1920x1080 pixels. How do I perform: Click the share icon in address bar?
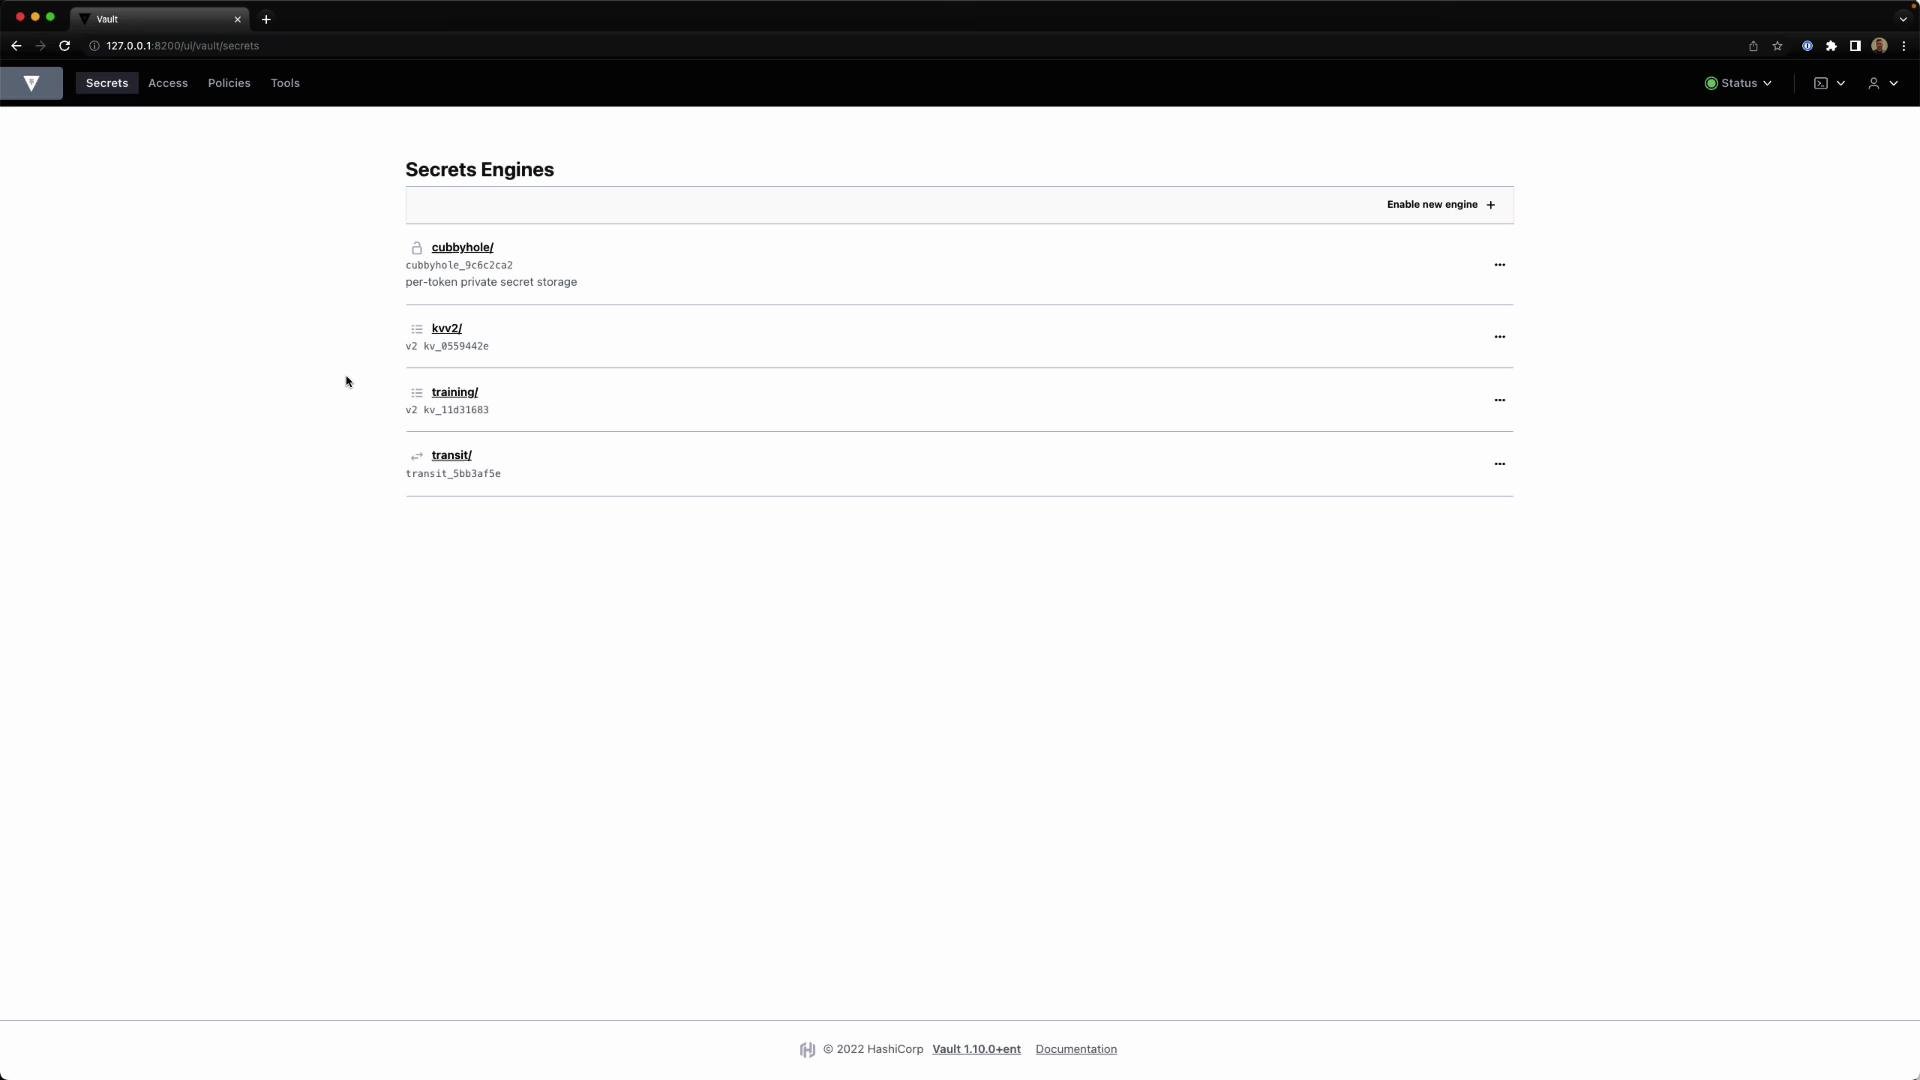point(1753,46)
